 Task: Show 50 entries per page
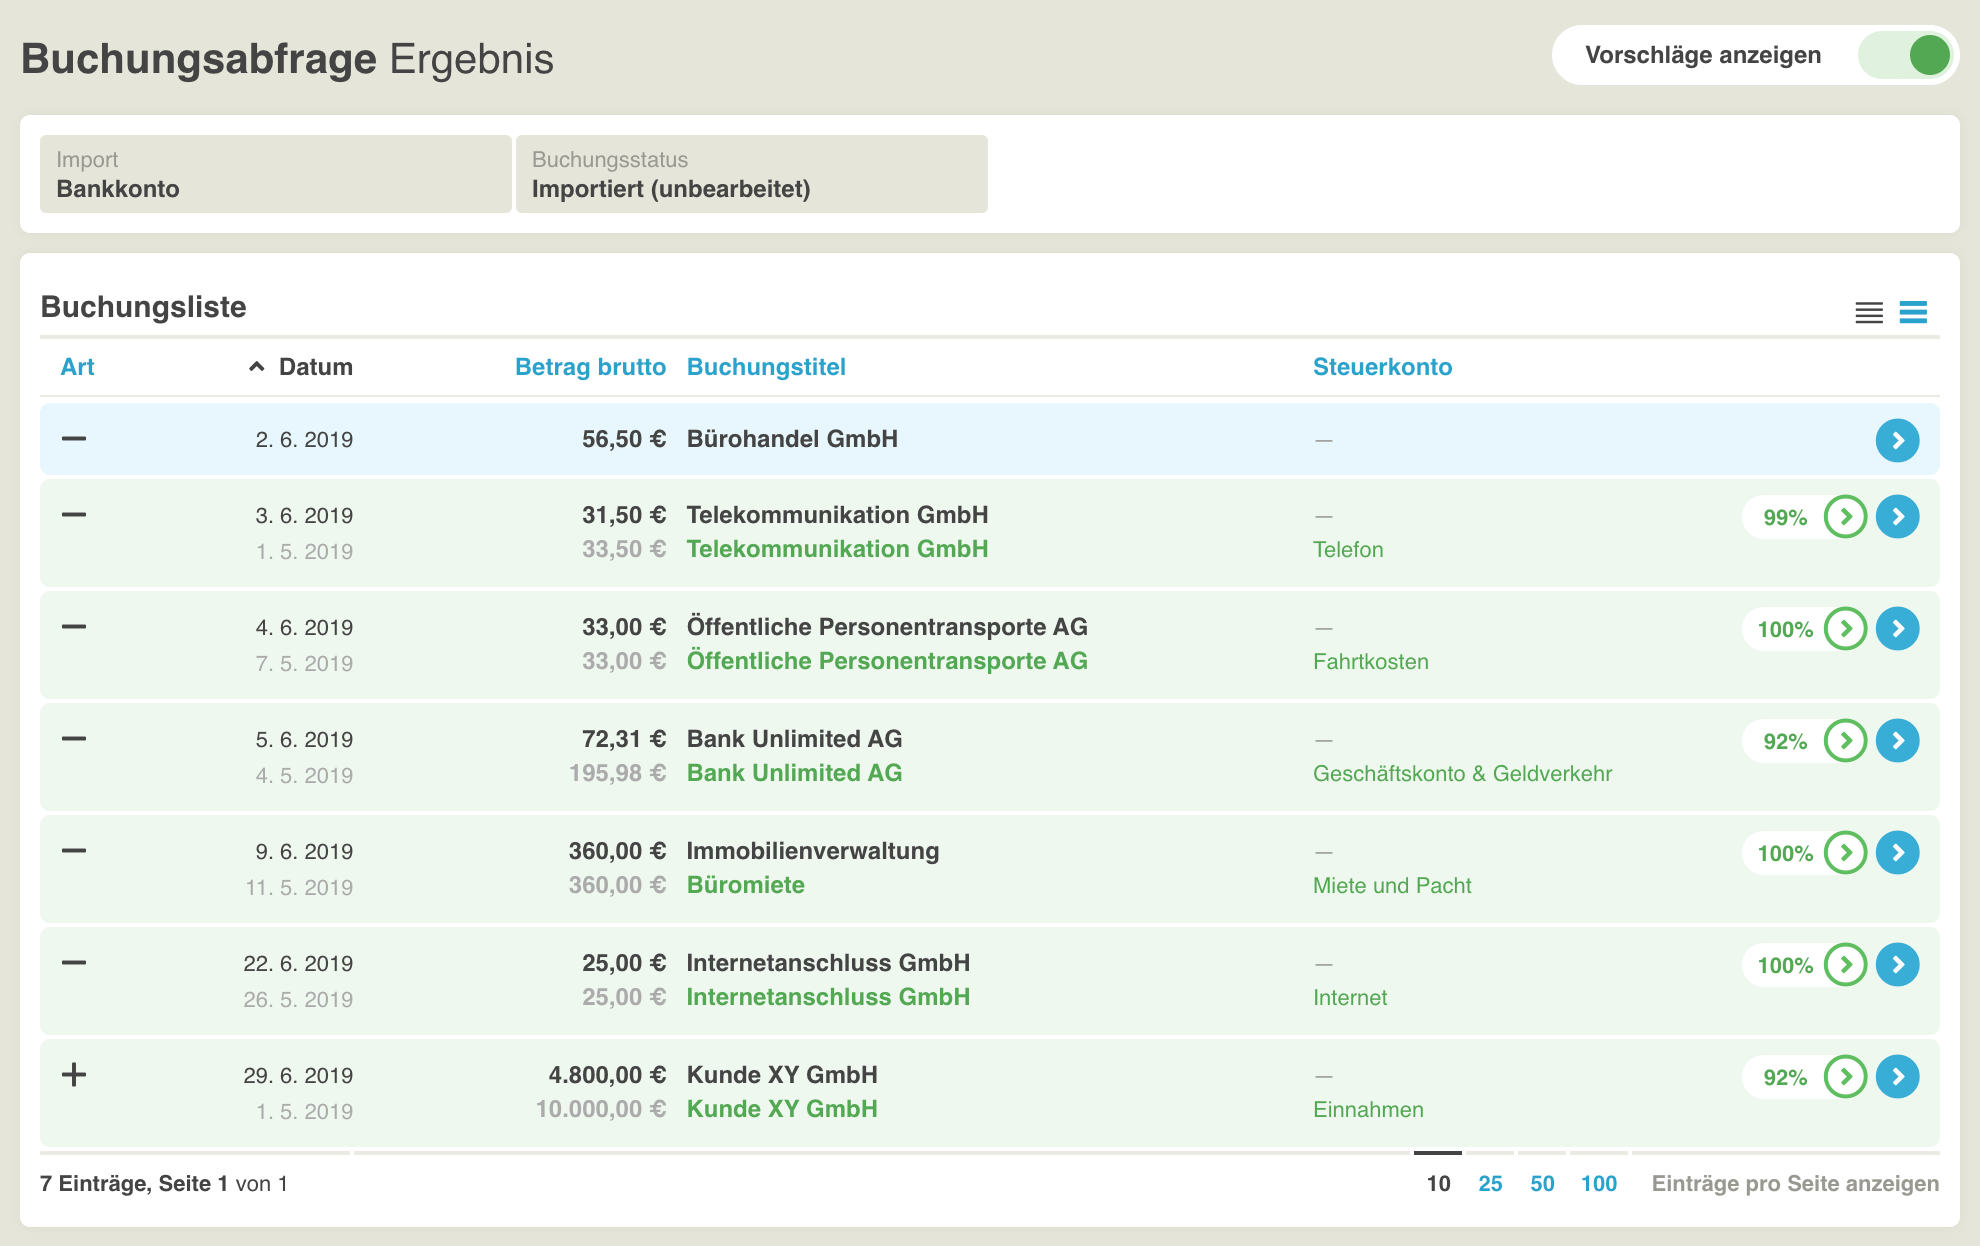[x=1542, y=1183]
